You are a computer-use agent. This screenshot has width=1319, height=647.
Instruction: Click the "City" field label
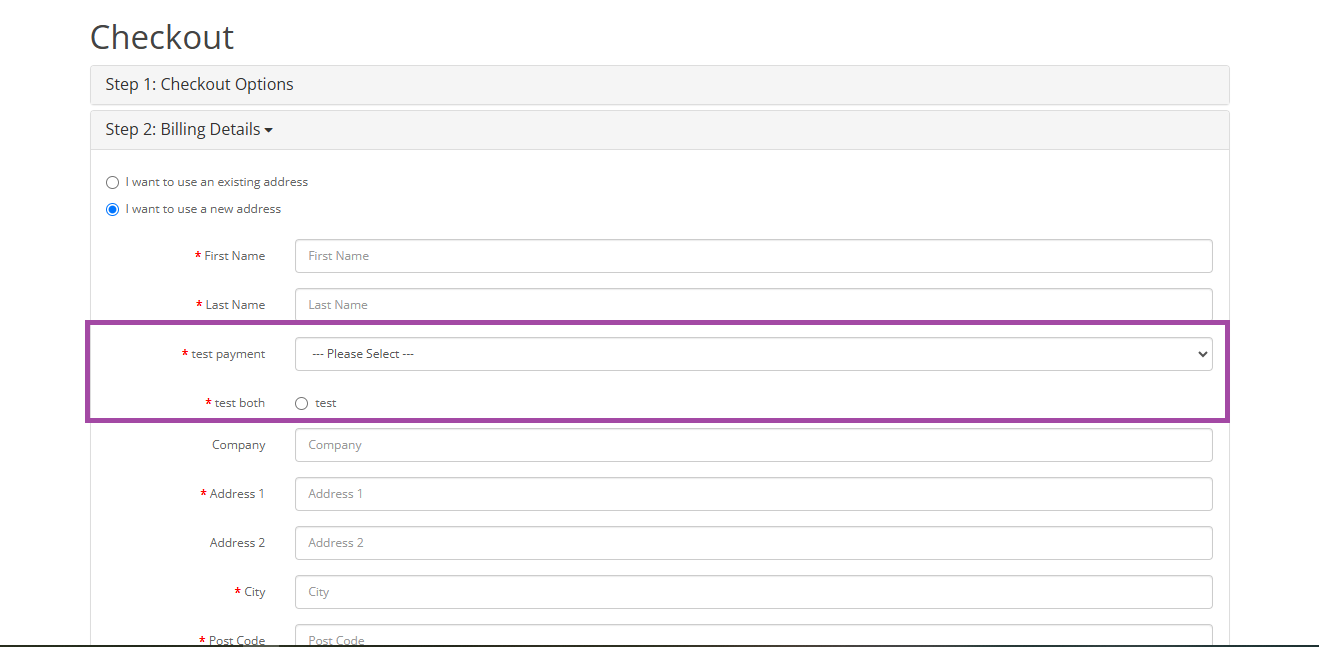(x=255, y=592)
